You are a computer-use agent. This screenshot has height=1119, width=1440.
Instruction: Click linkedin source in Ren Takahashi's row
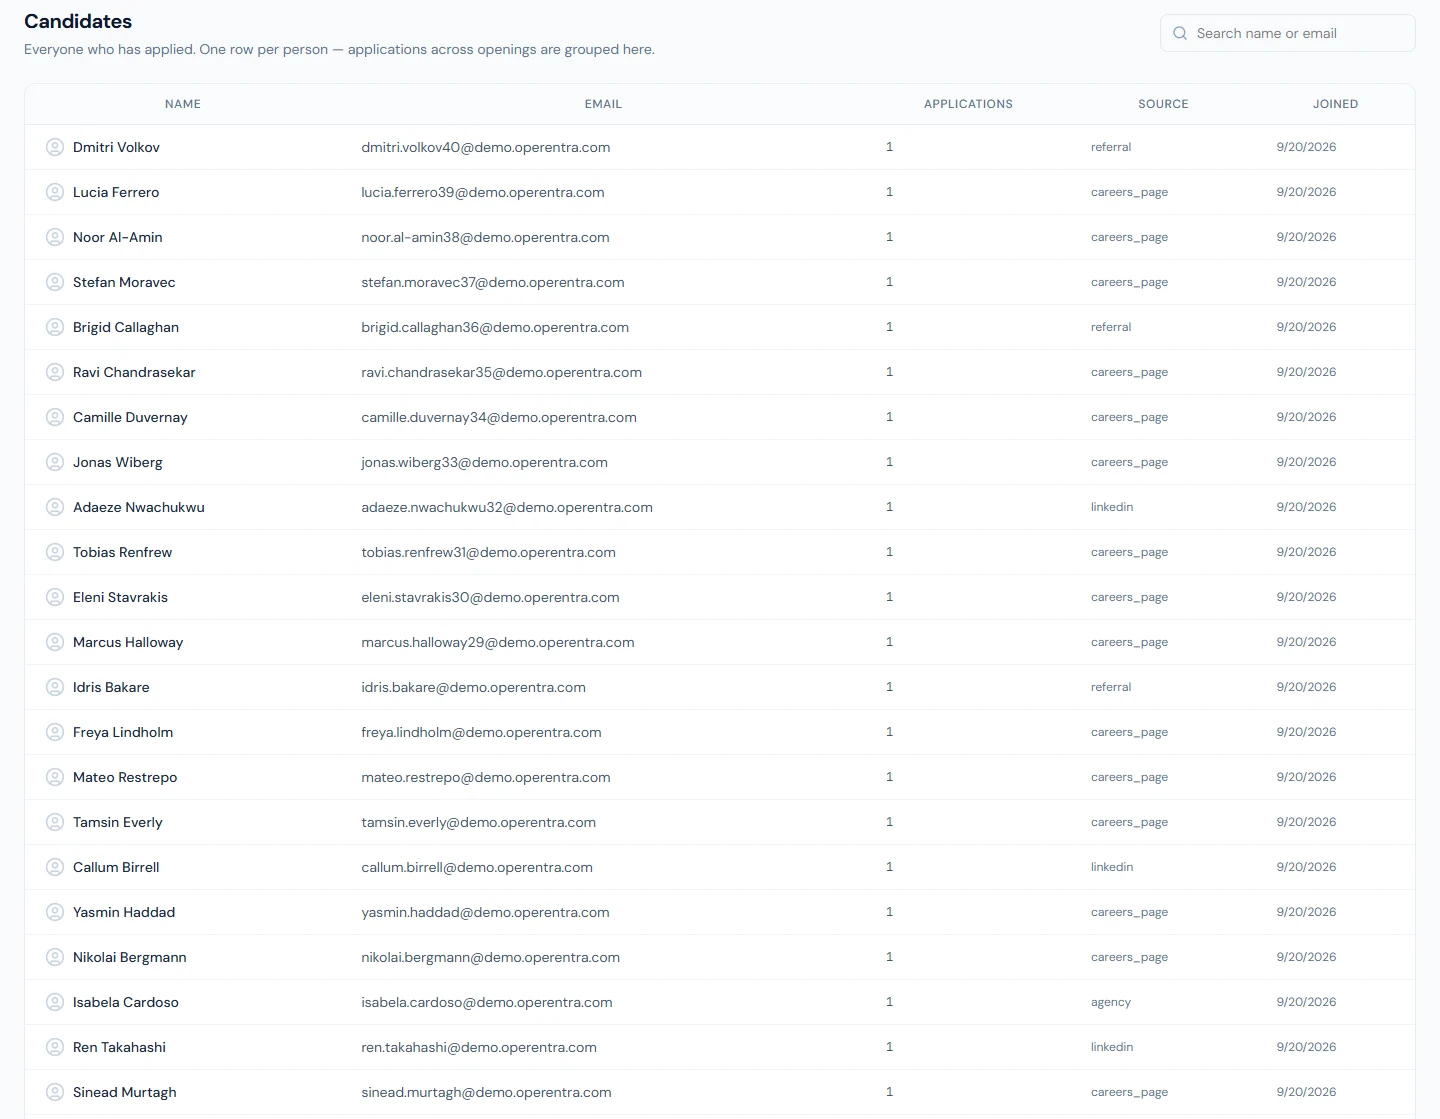coord(1112,1047)
